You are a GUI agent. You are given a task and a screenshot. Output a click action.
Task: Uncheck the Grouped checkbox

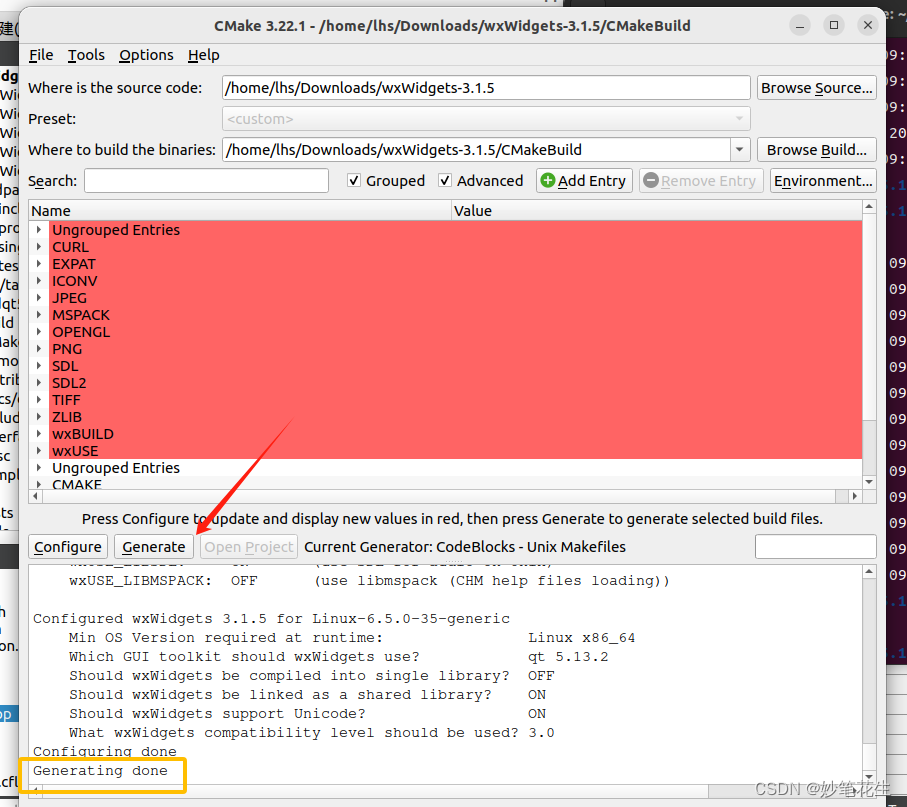click(x=355, y=181)
